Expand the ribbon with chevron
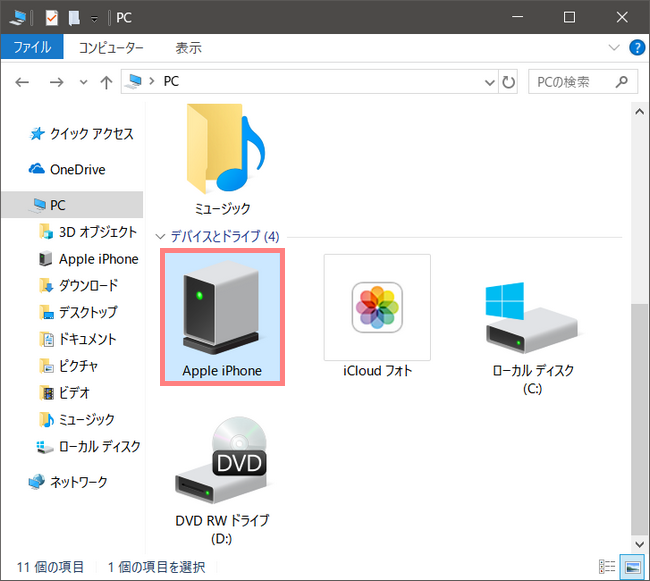The image size is (650, 581). 614,47
